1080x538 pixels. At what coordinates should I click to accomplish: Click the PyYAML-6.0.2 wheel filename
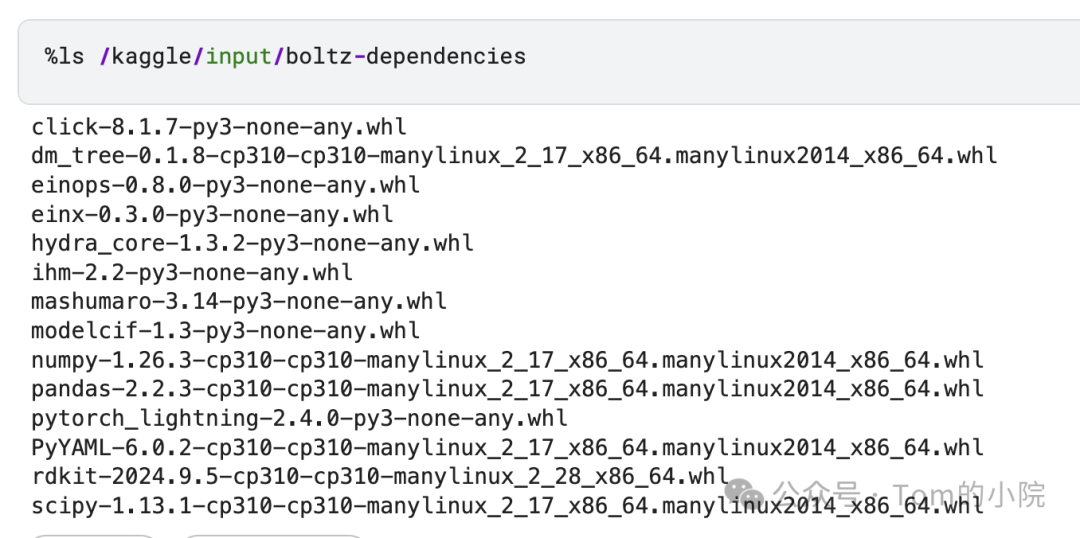click(x=508, y=447)
